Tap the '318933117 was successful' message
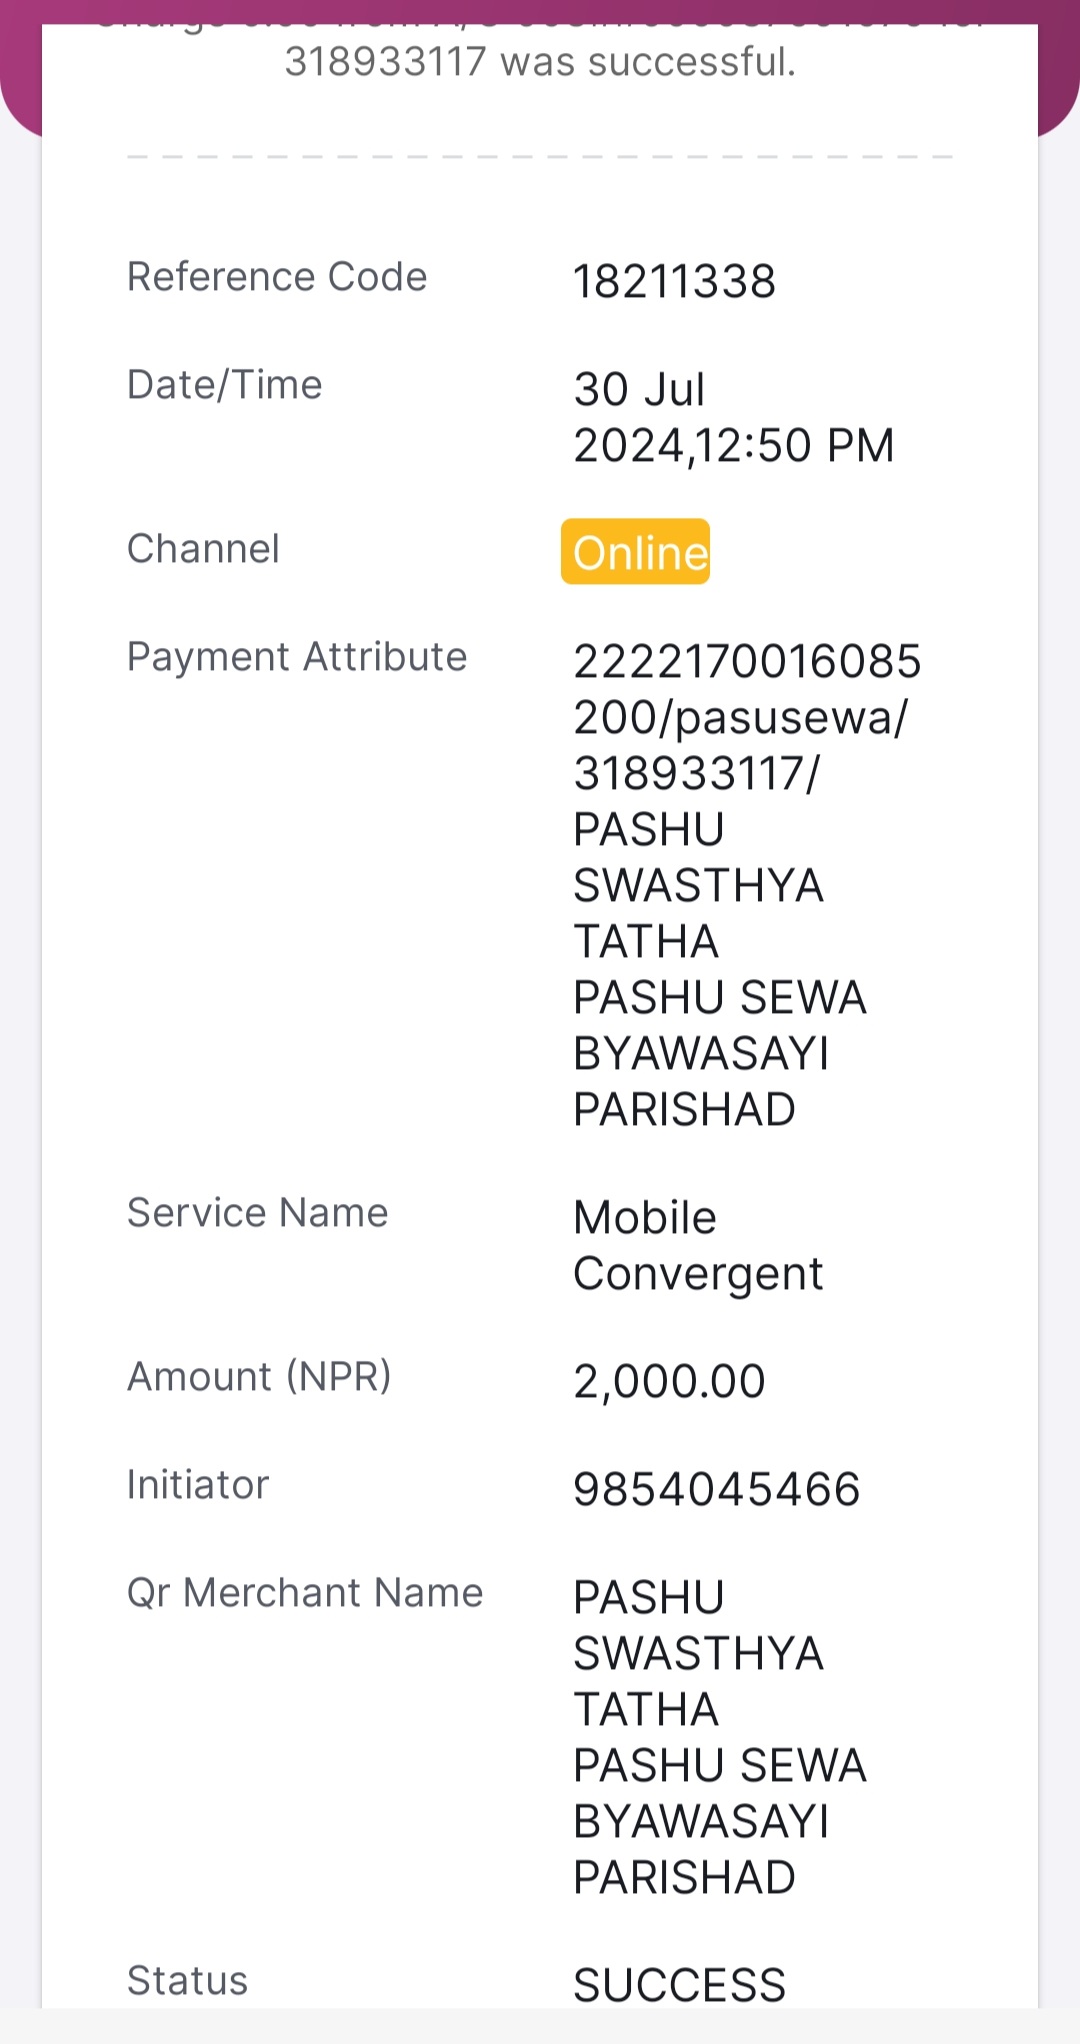The height and width of the screenshot is (2044, 1080). click(540, 62)
